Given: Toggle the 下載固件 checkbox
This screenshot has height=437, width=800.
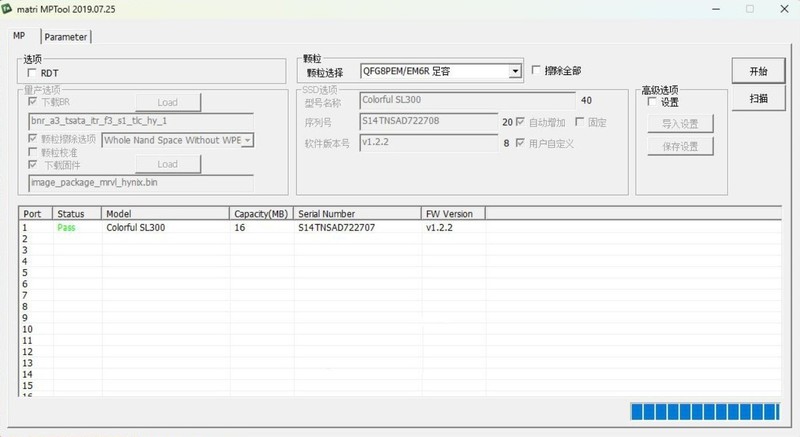Looking at the screenshot, I should (33, 164).
